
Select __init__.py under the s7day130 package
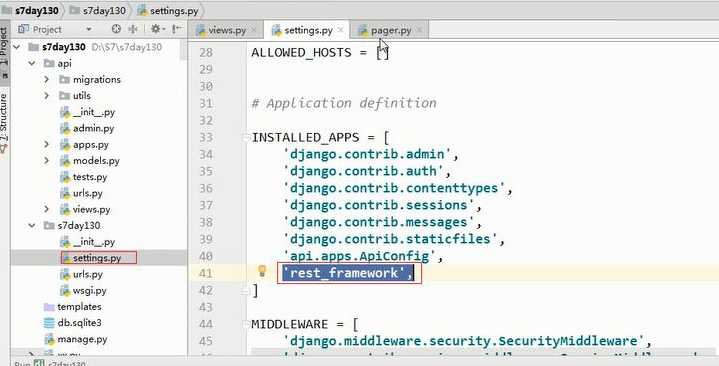[94, 242]
